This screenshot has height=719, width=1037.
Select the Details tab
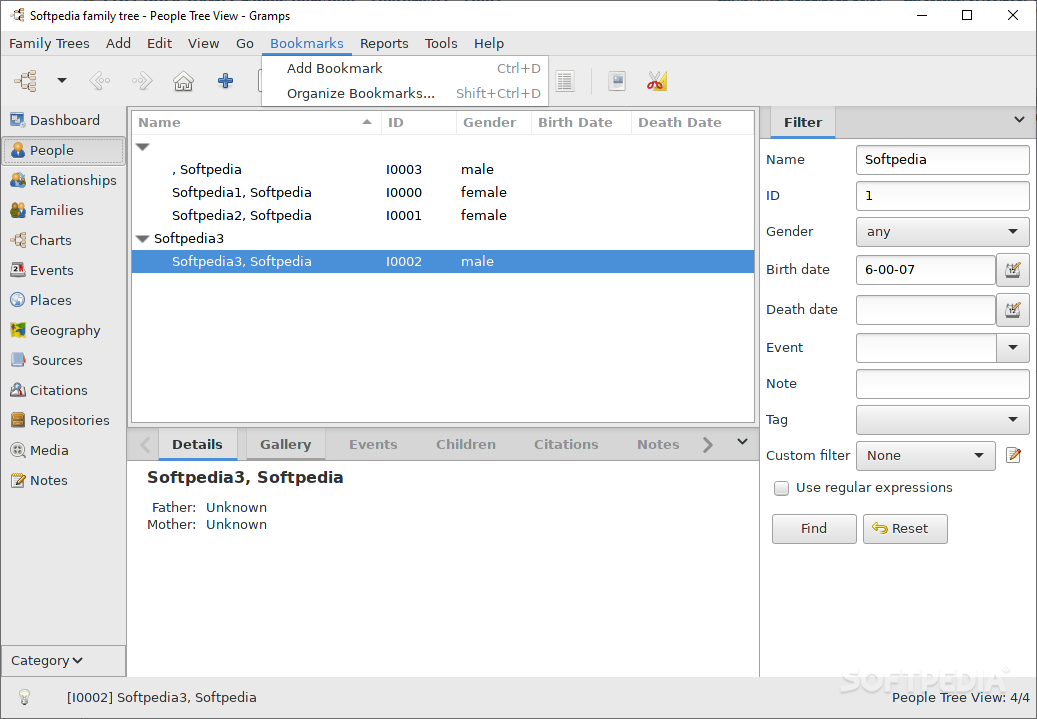coord(197,444)
